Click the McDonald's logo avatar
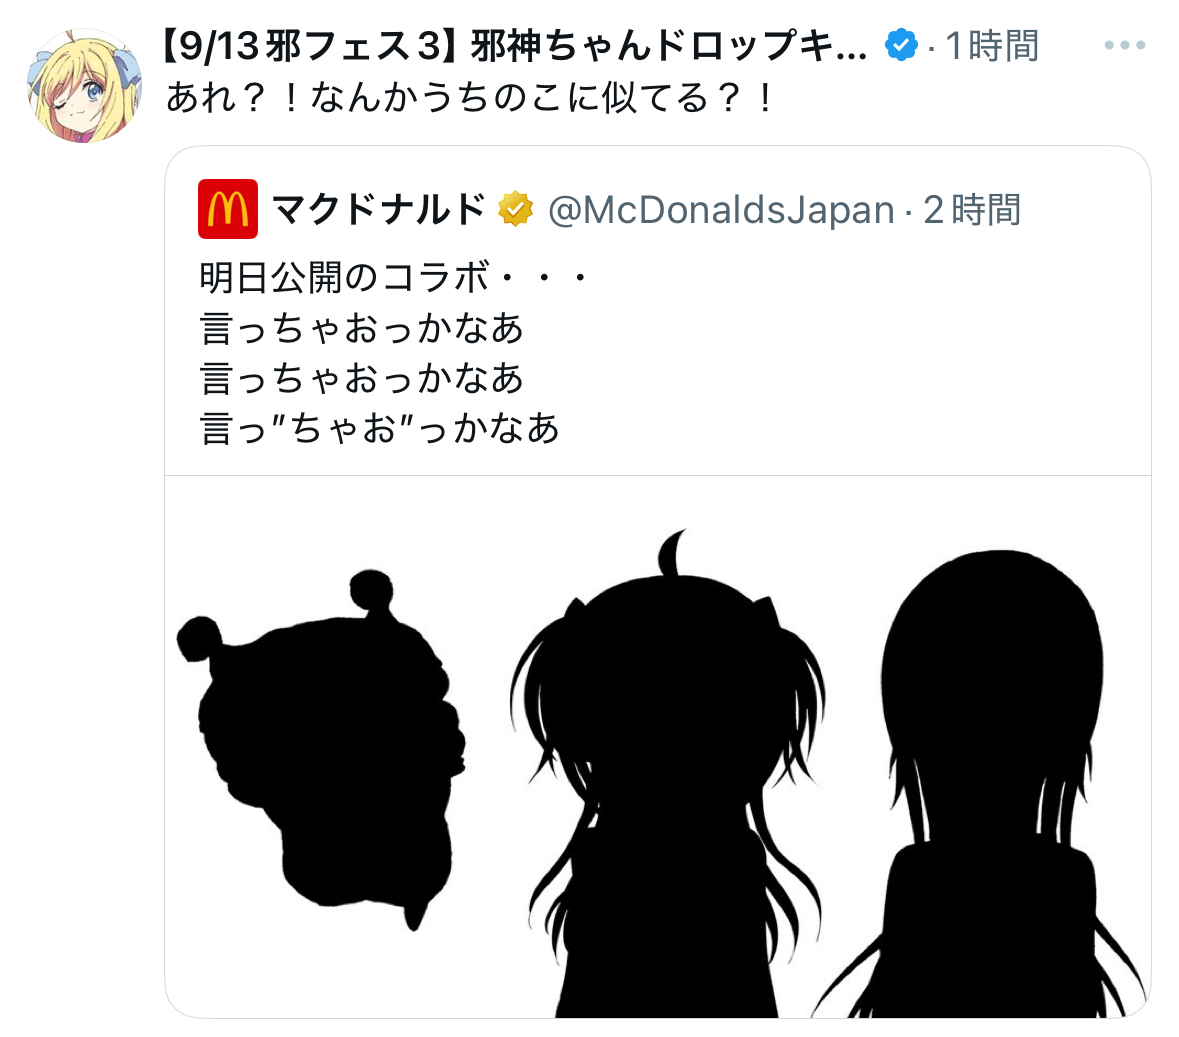This screenshot has height=1037, width=1179. [228, 209]
